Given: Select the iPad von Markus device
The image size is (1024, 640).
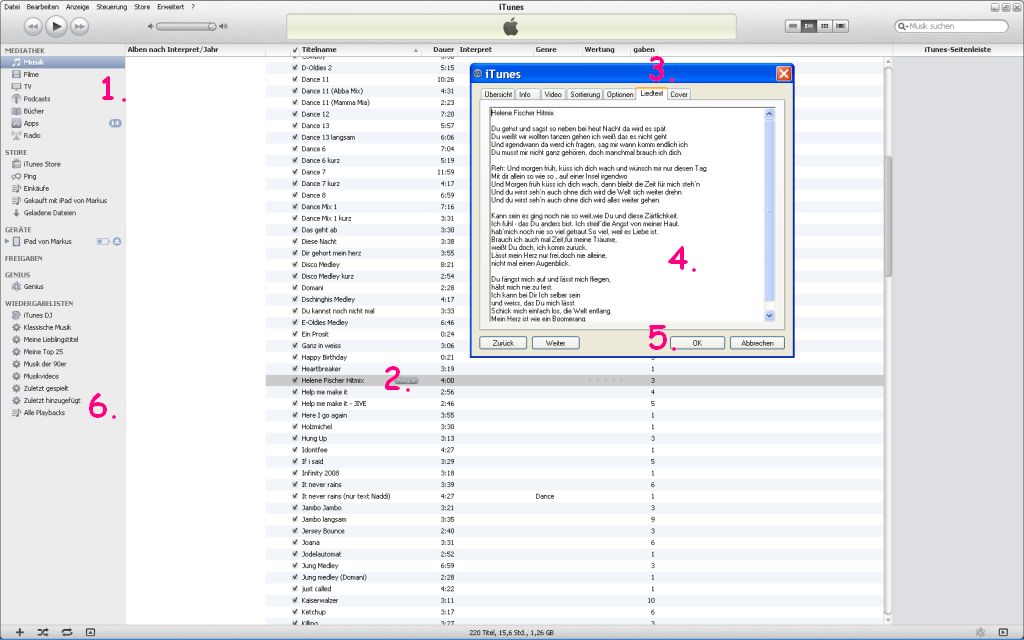Looking at the screenshot, I should point(47,242).
